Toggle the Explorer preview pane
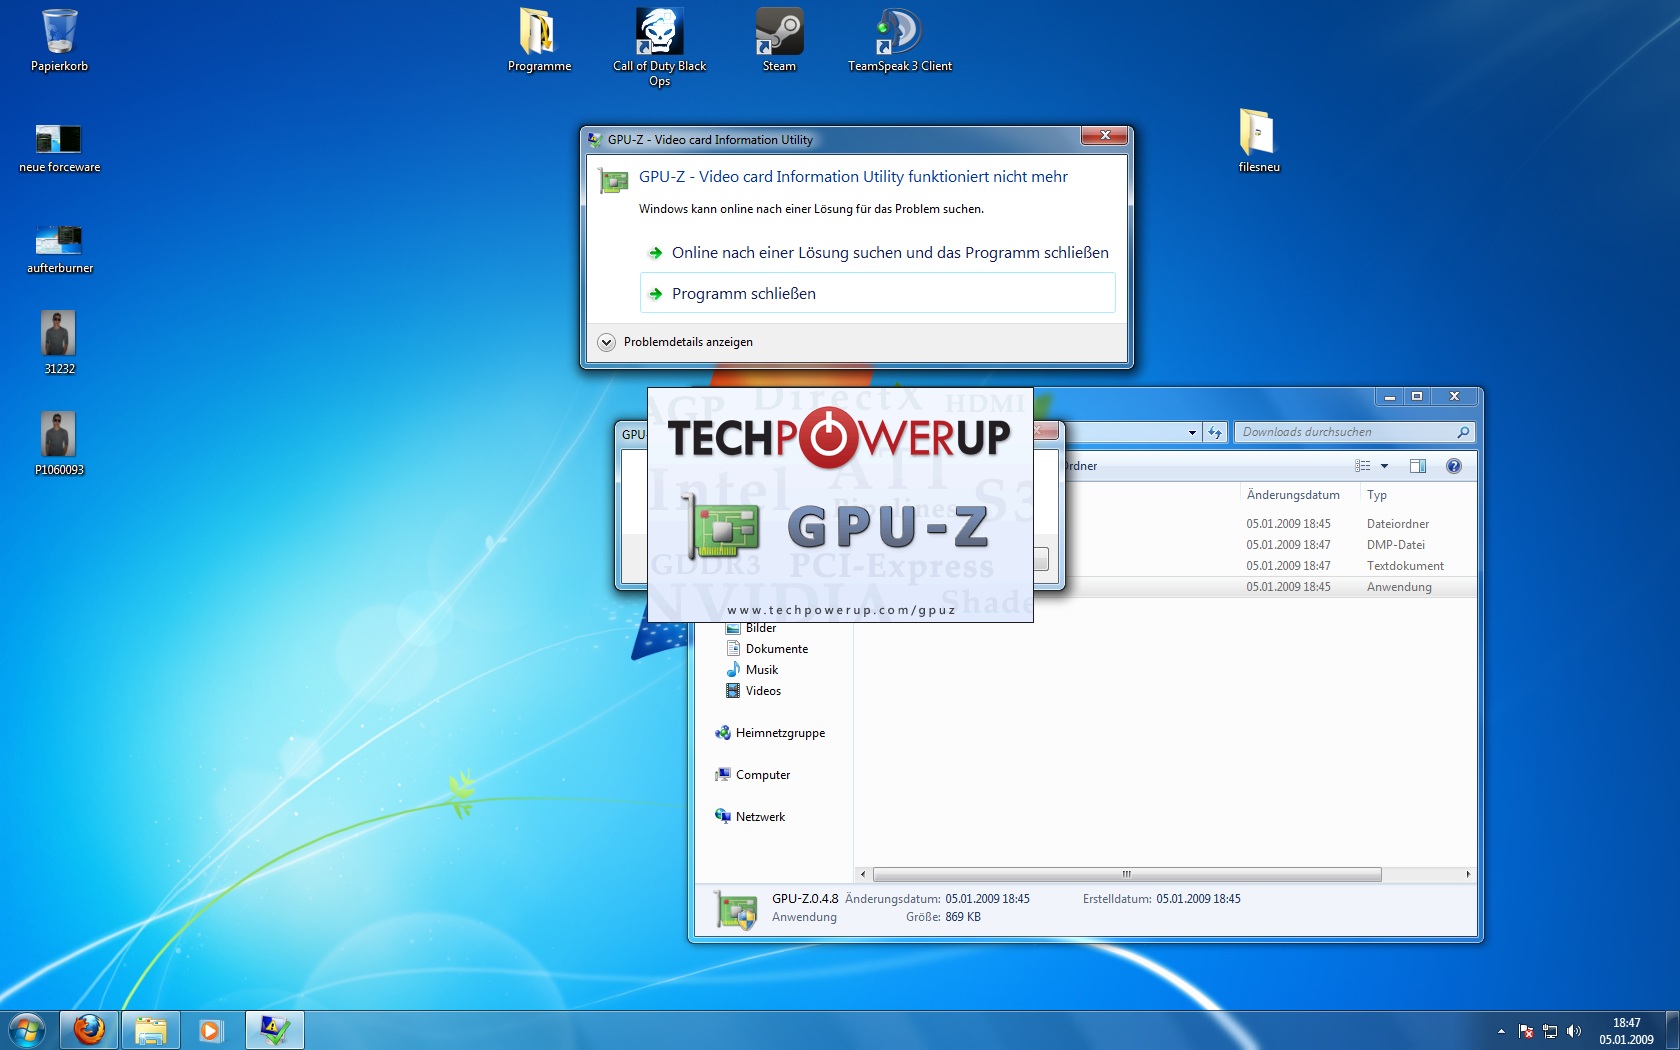This screenshot has height=1050, width=1680. 1418,466
